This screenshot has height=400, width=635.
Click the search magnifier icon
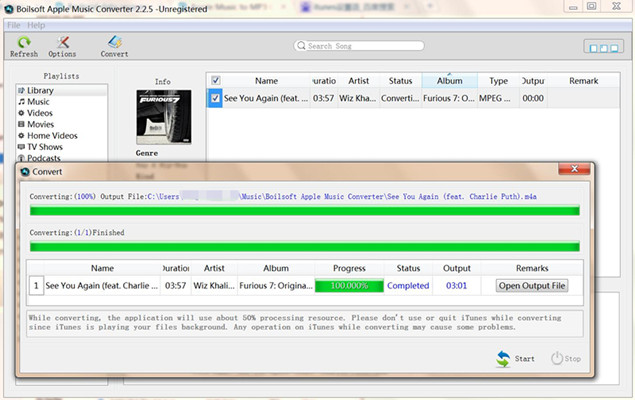pos(301,45)
